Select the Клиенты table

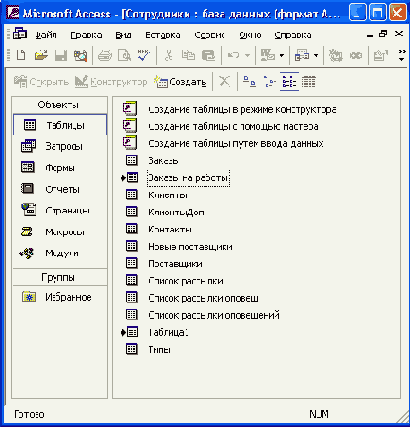tap(168, 195)
